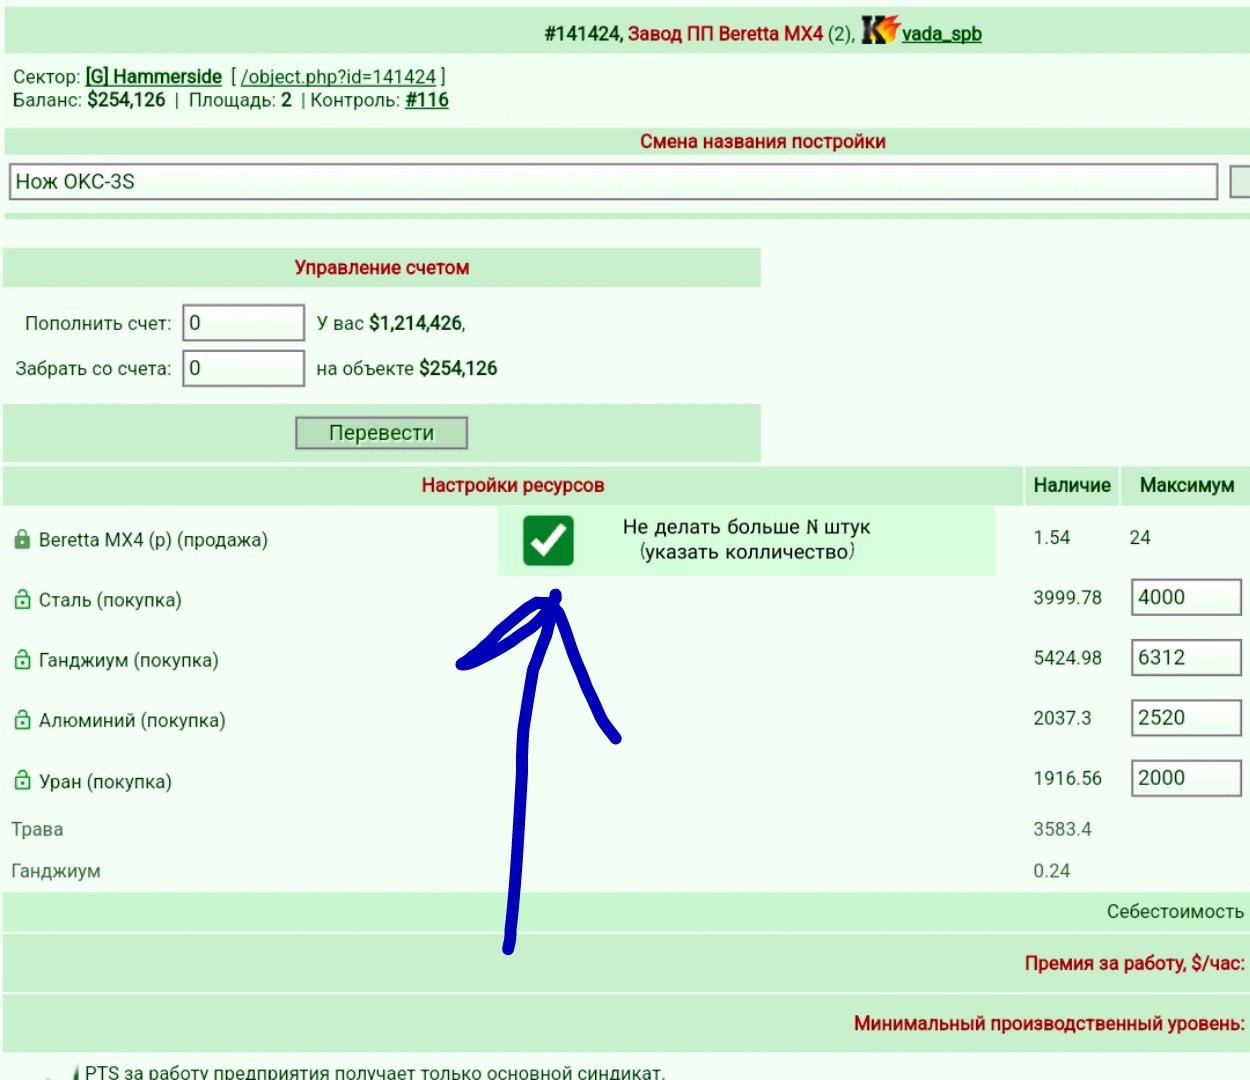Screen dimensions: 1250x1080
Task: Uncheck the green 'Не делать больше N штук' checkbox
Action: click(x=548, y=540)
